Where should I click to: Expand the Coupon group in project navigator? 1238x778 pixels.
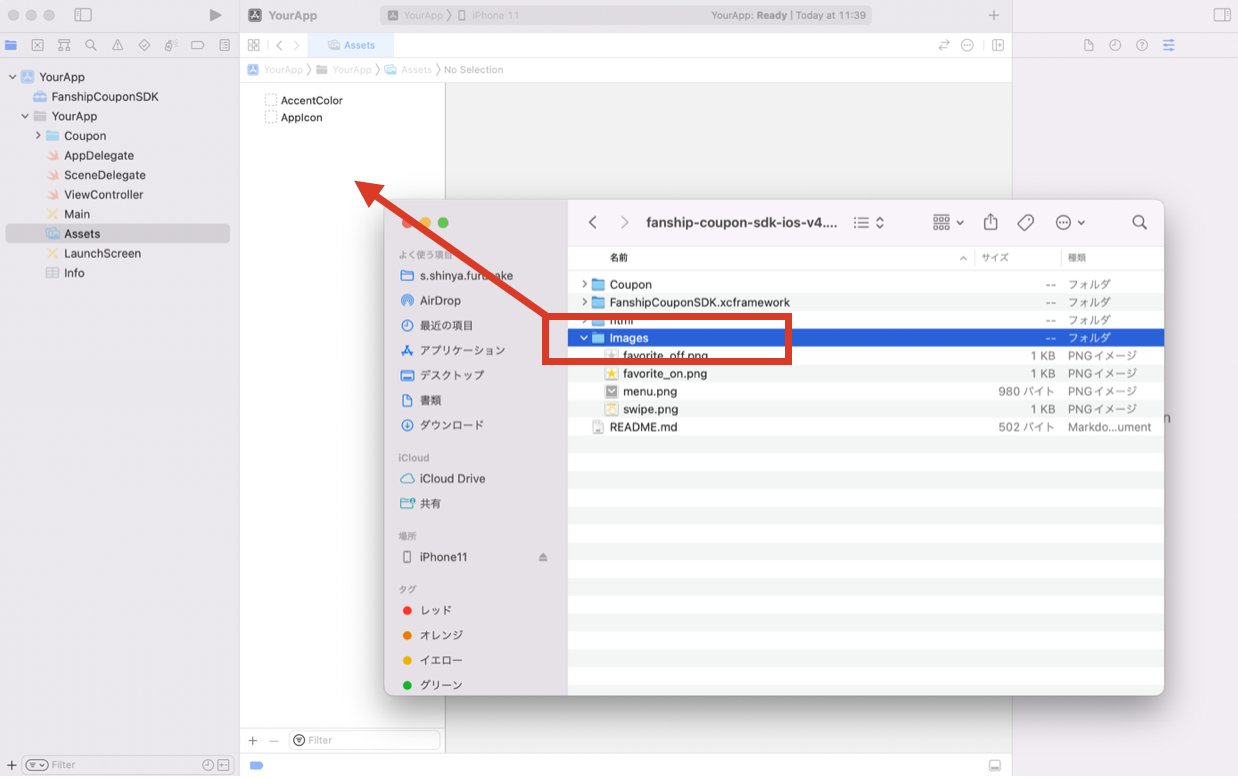(38, 136)
